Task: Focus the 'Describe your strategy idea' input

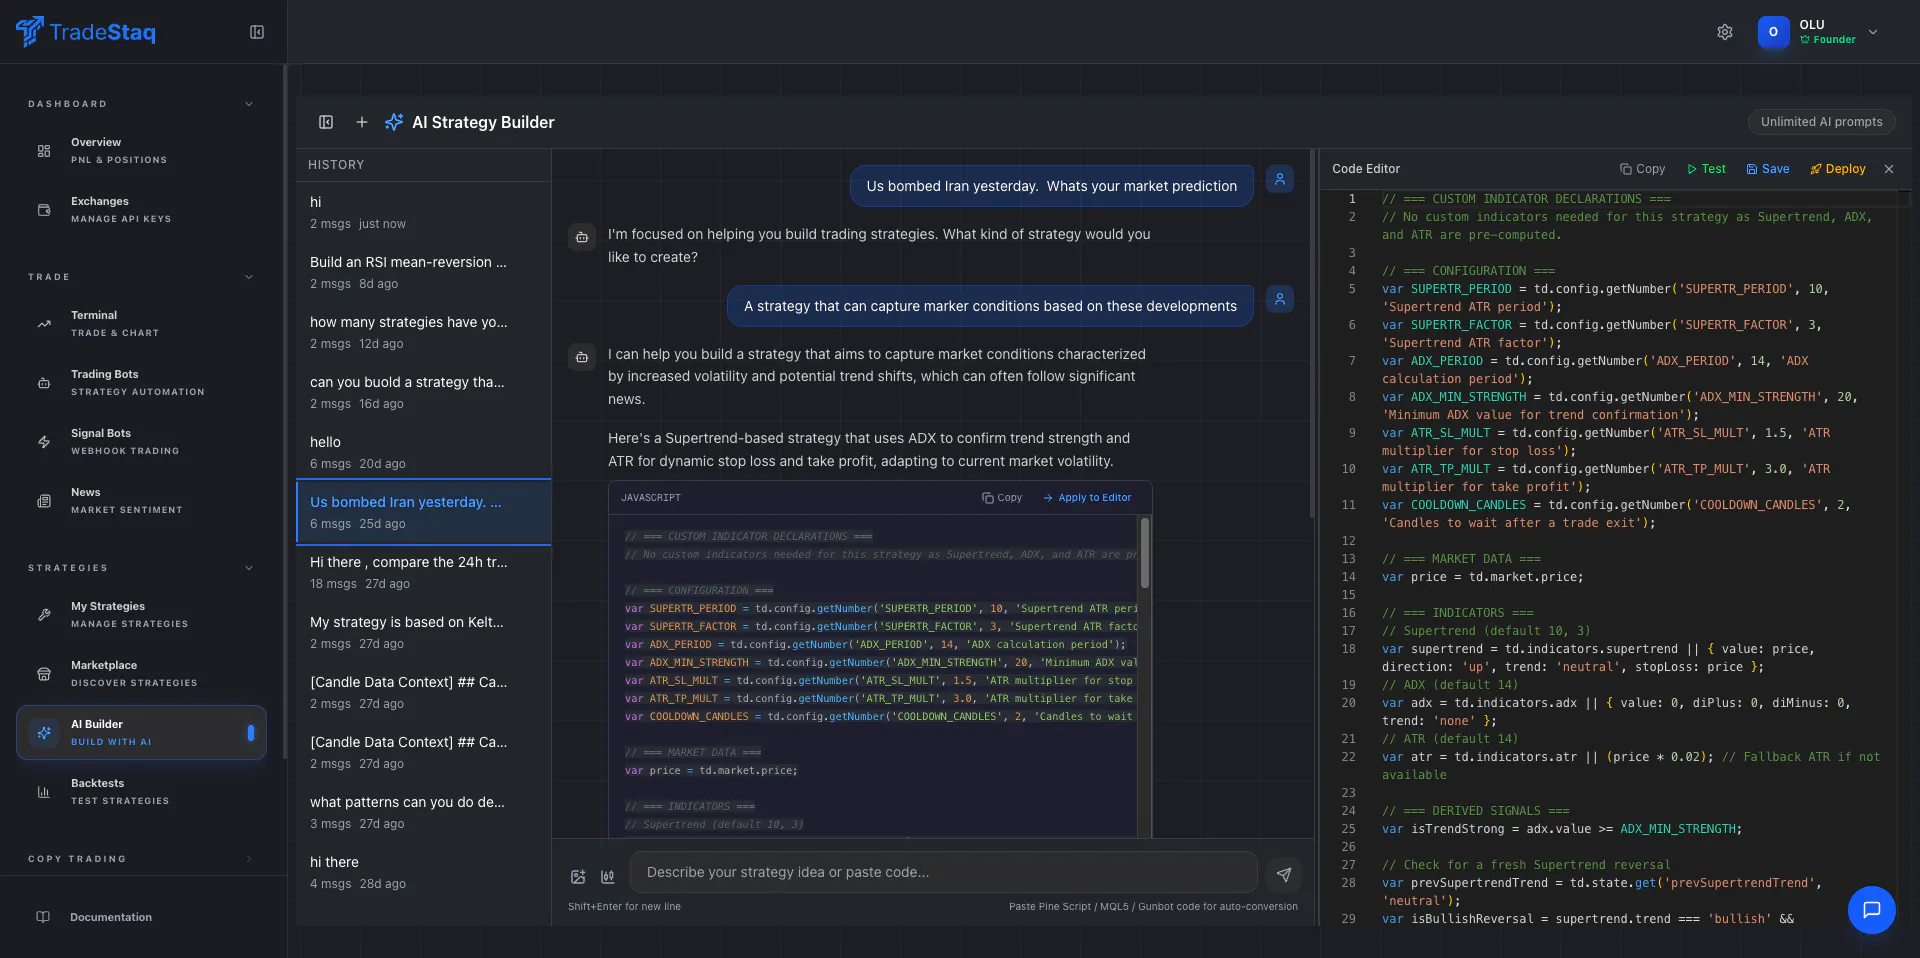Action: coord(943,872)
